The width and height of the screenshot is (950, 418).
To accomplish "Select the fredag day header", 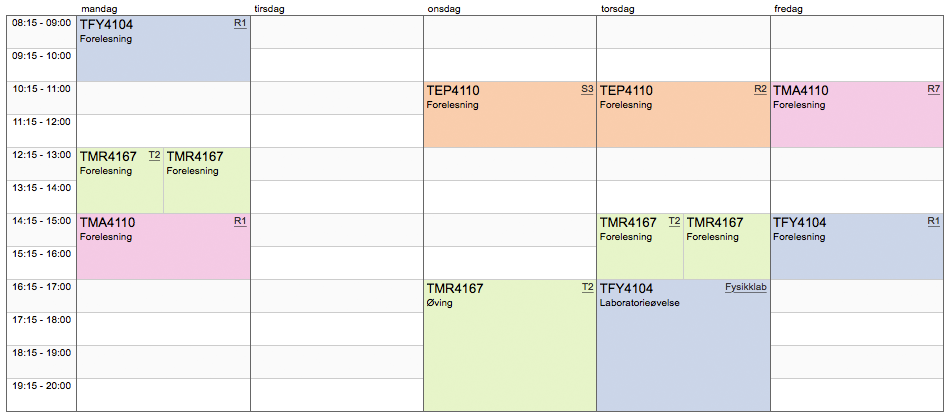I will tap(788, 9).
